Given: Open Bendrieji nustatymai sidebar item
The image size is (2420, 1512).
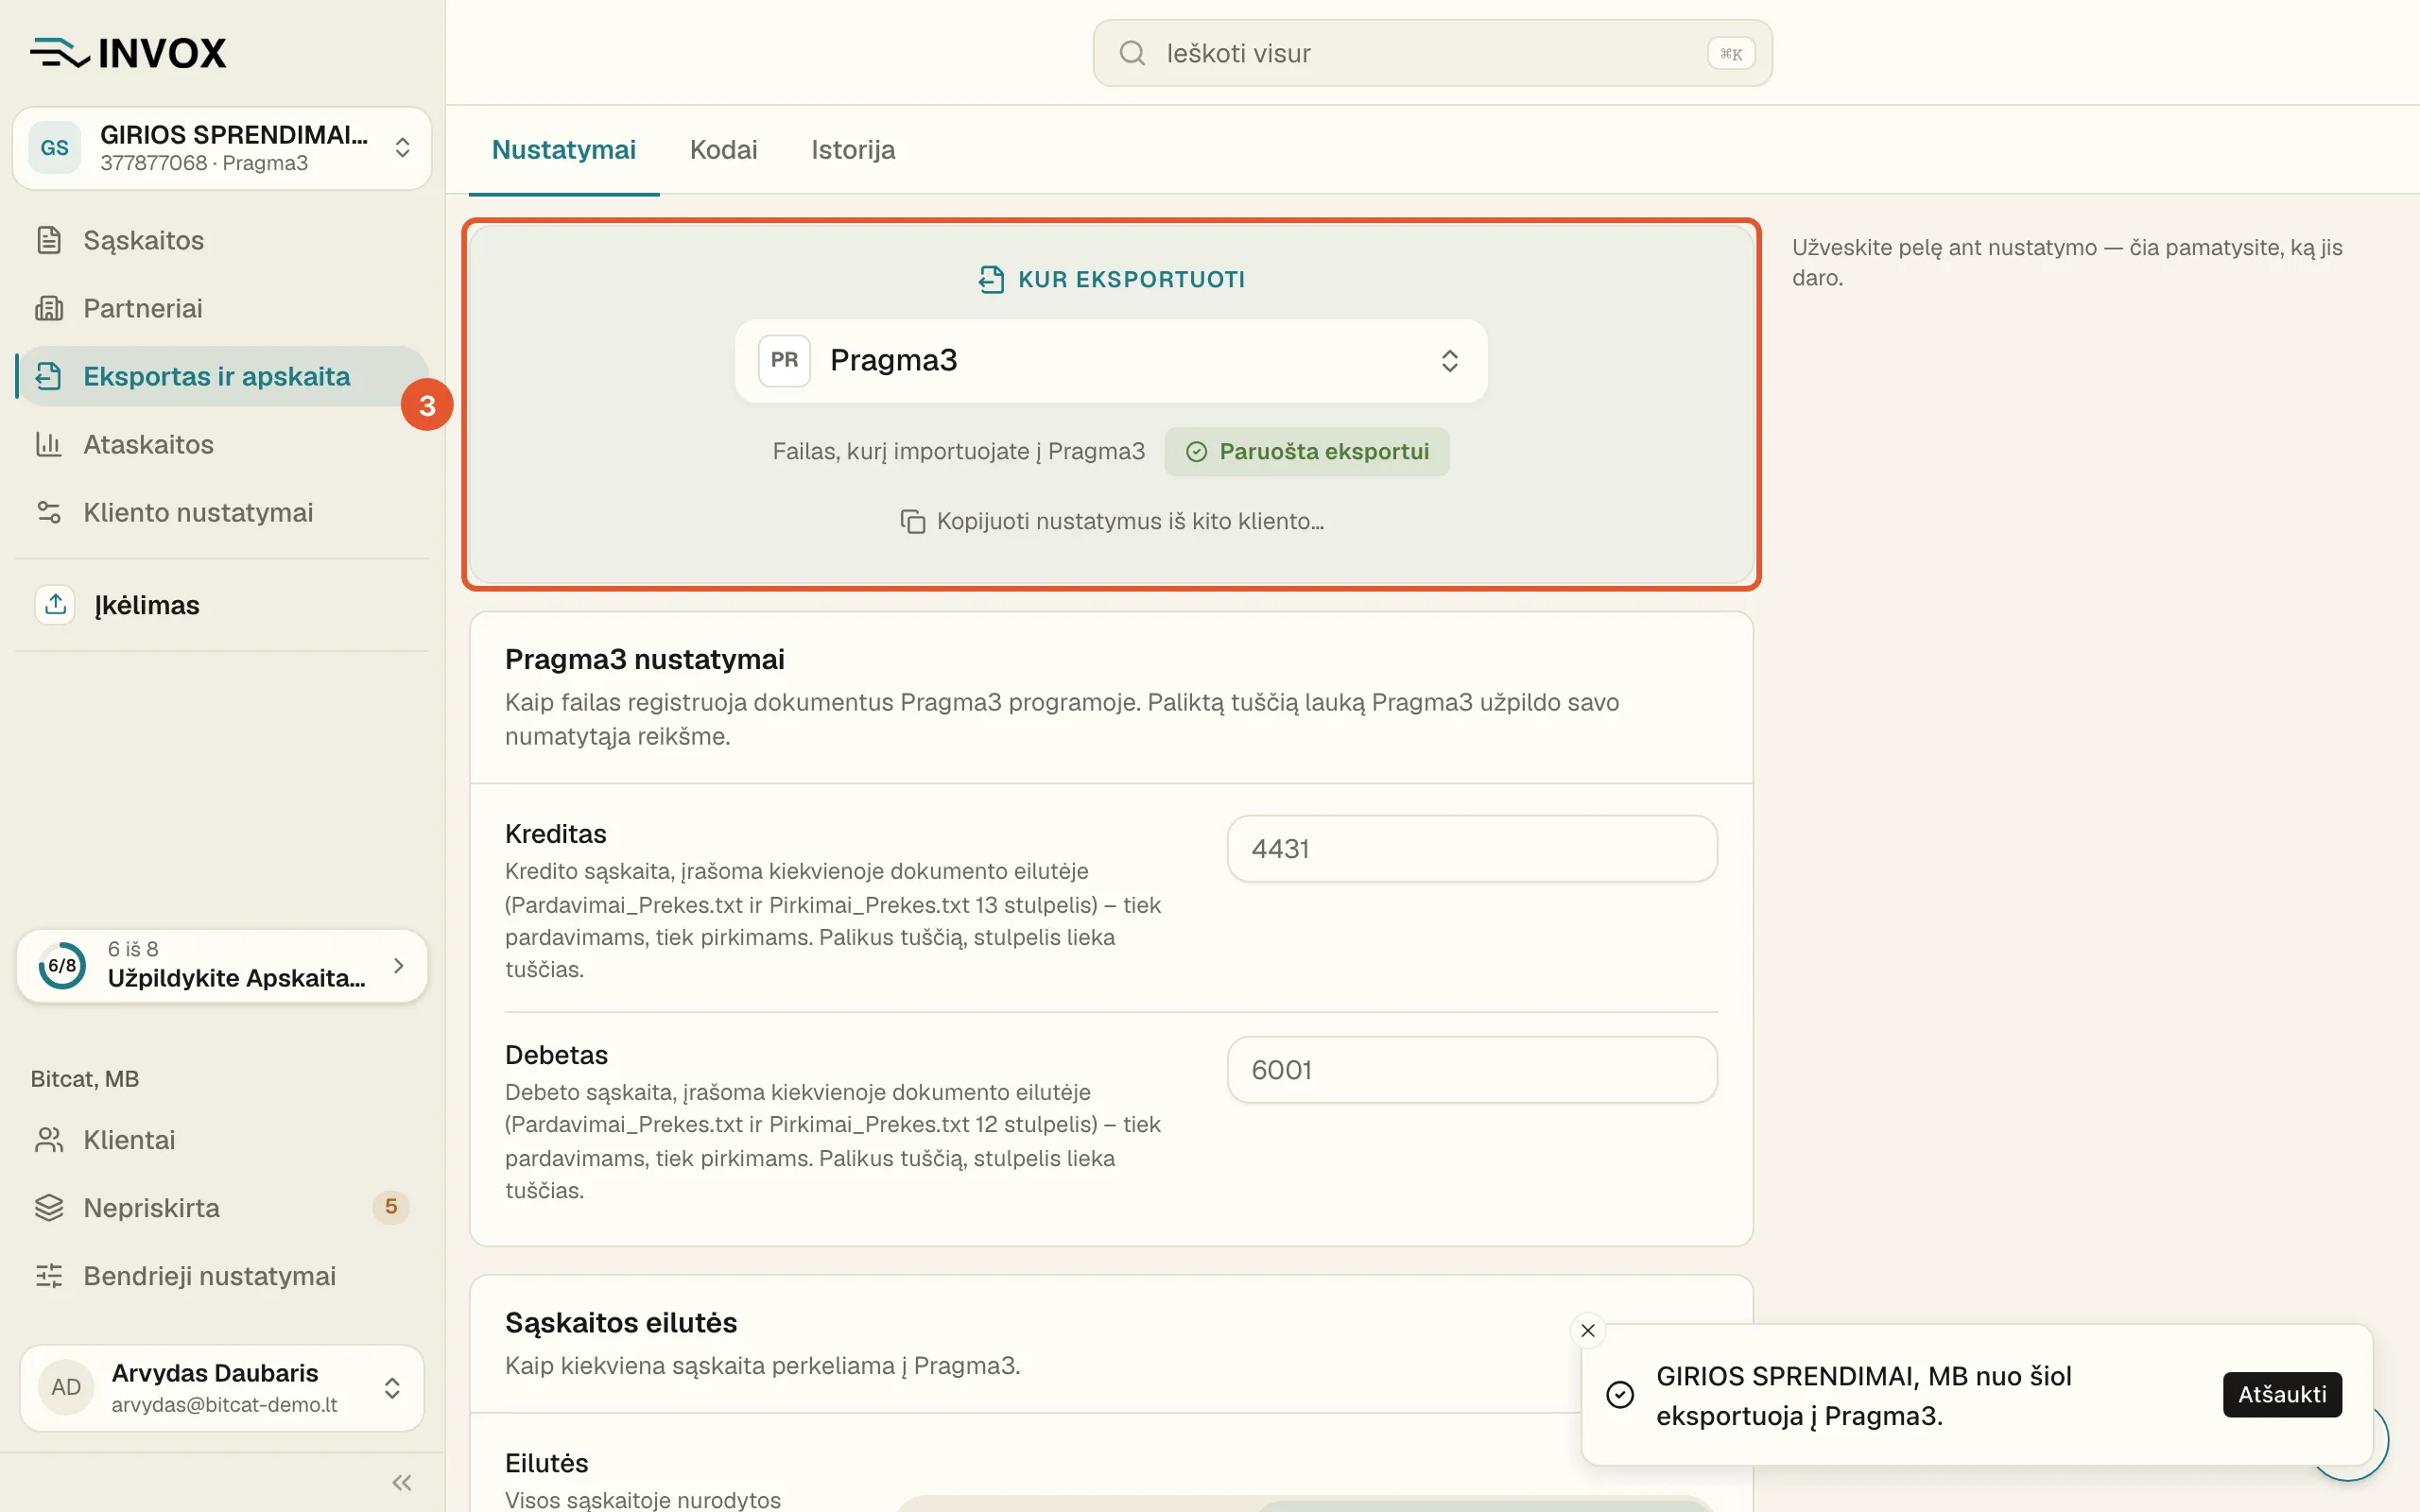Looking at the screenshot, I should [x=222, y=1276].
